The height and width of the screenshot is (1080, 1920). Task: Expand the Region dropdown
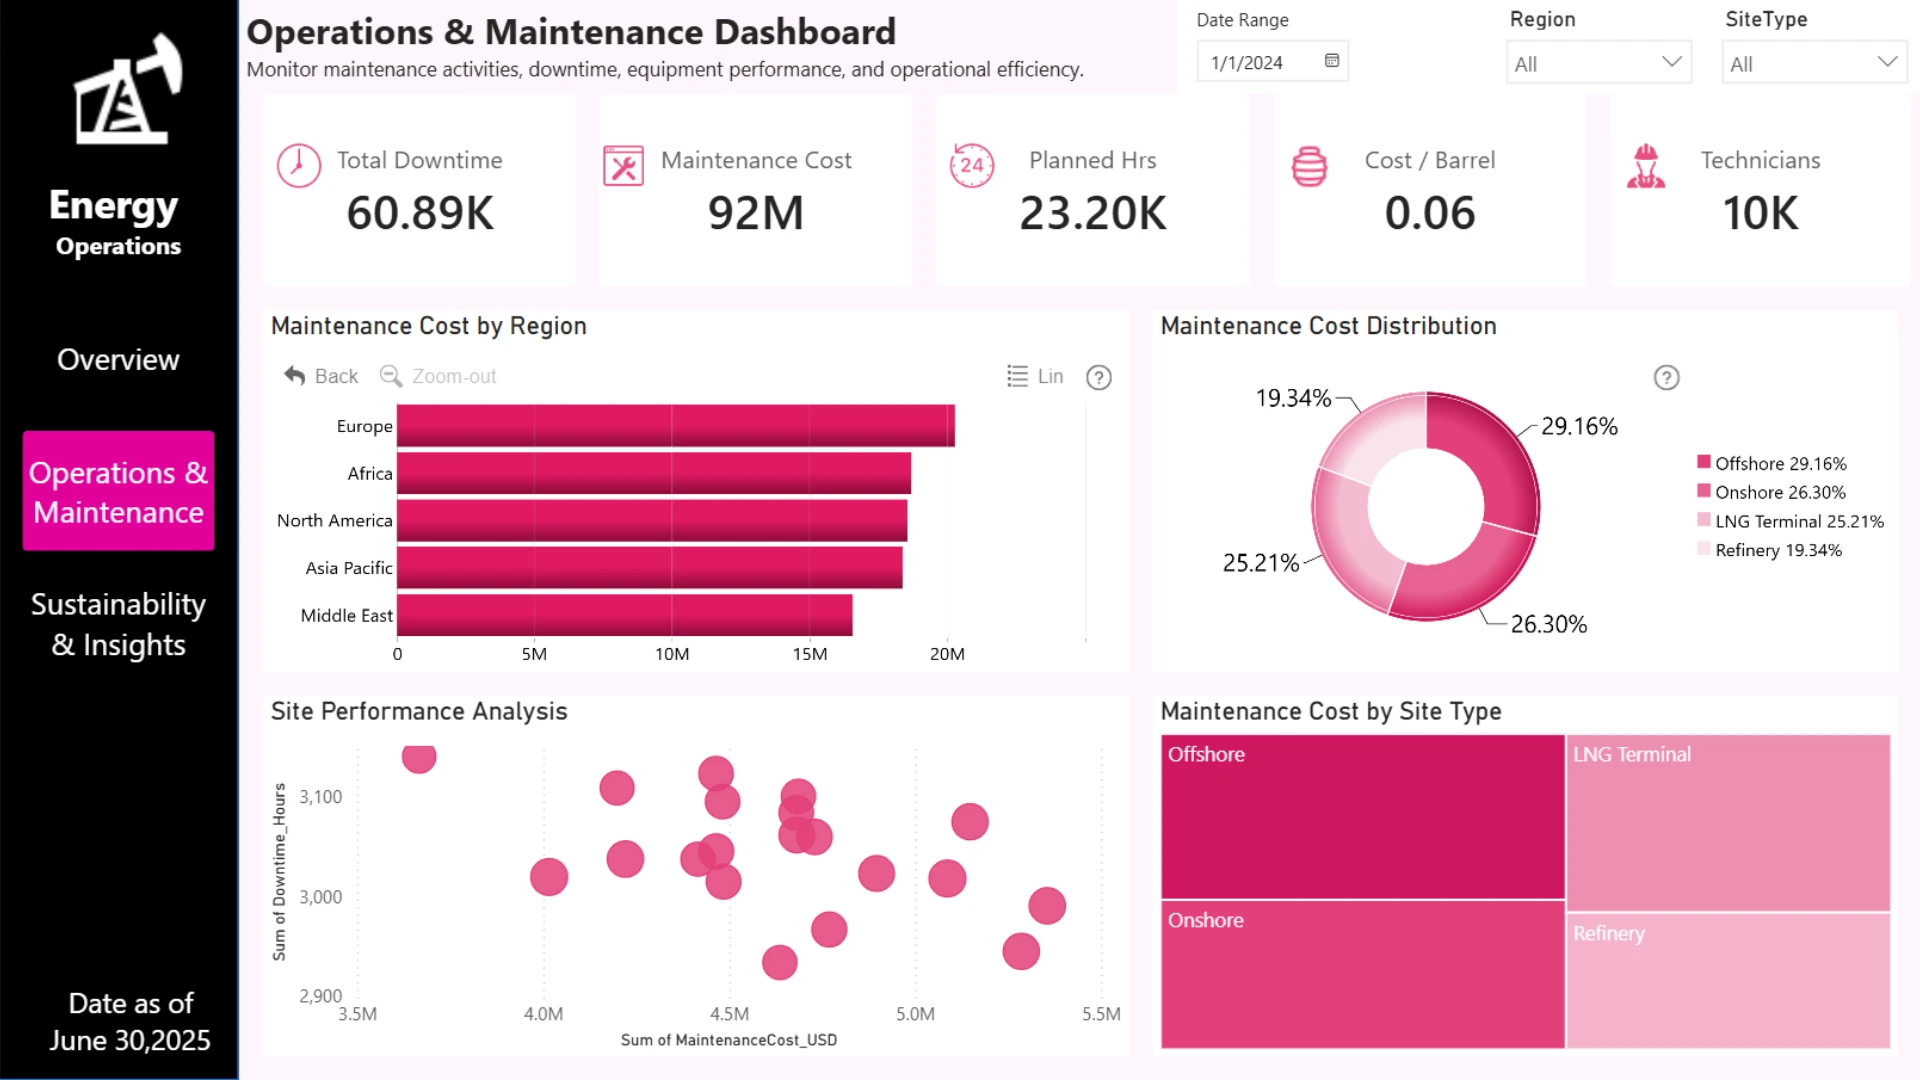click(x=1598, y=63)
